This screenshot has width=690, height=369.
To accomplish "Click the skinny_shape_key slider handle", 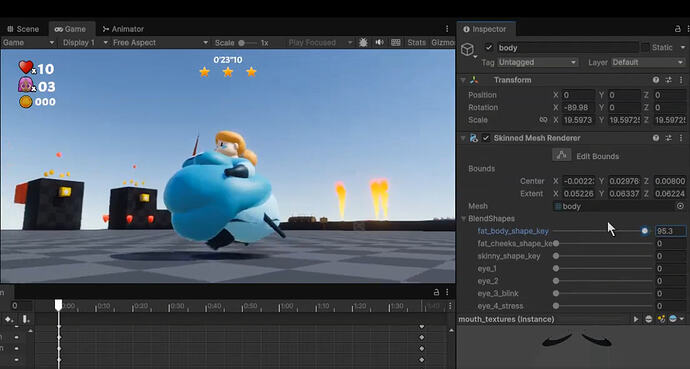I will tap(556, 256).
